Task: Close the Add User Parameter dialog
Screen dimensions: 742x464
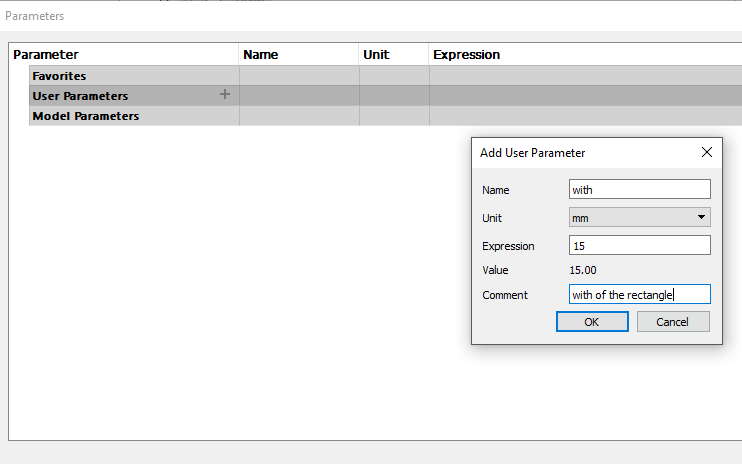Action: 707,152
